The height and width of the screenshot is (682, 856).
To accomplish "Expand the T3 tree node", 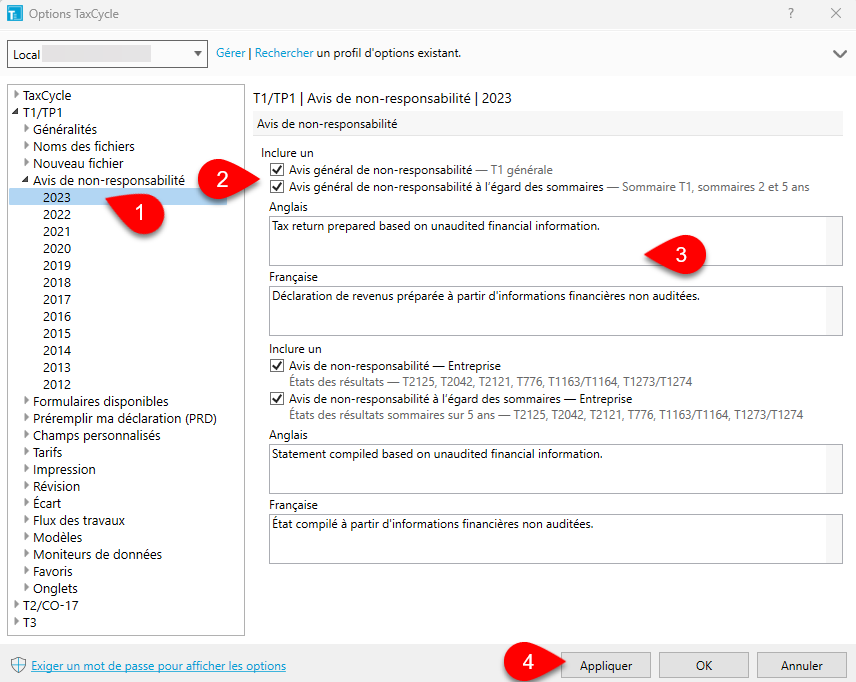I will 16,622.
